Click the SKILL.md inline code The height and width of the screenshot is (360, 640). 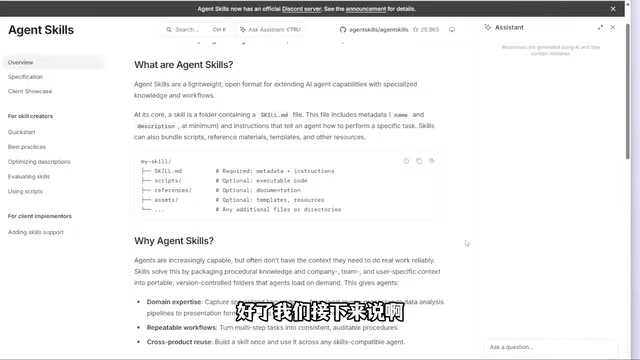pyautogui.click(x=274, y=115)
